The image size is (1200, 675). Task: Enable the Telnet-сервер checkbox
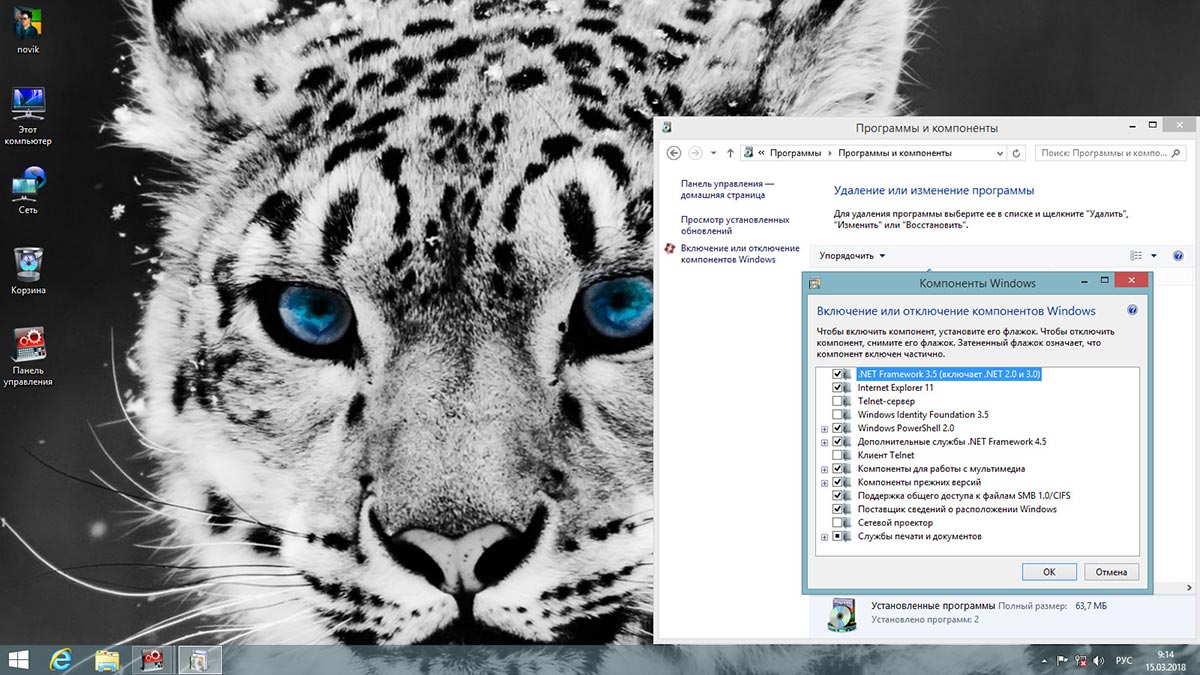(x=837, y=401)
